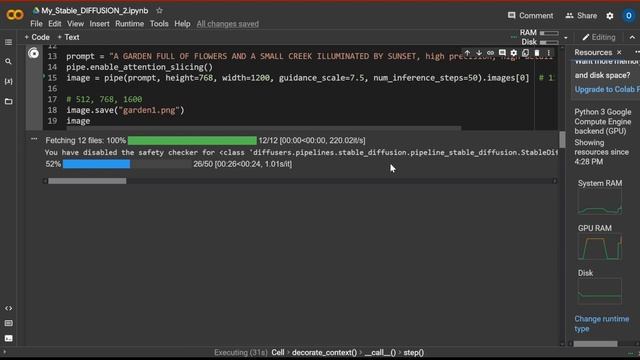The image size is (640, 360).
Task: Open the Edit menu
Action: tap(55, 24)
